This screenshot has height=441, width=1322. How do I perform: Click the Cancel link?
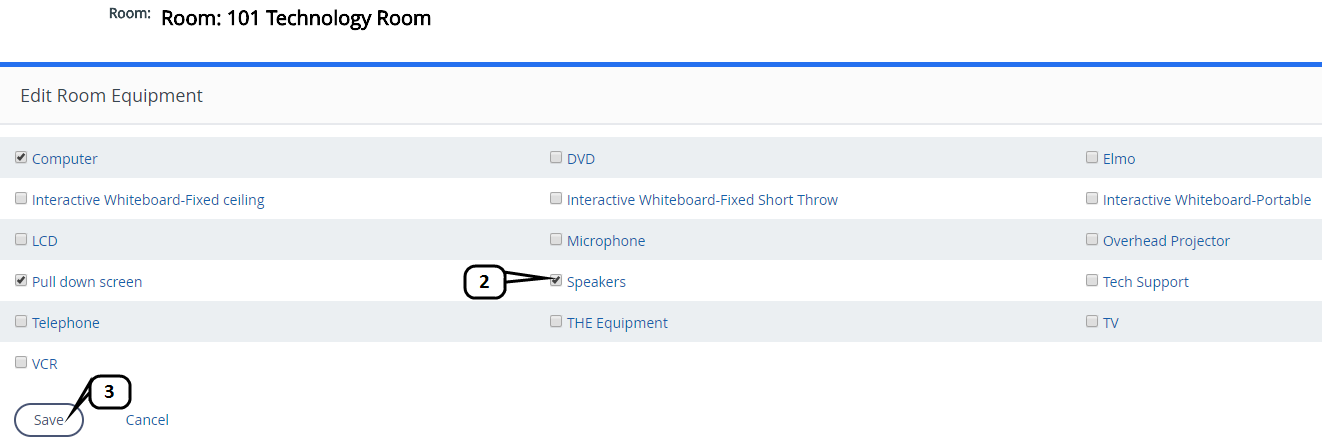tap(147, 420)
